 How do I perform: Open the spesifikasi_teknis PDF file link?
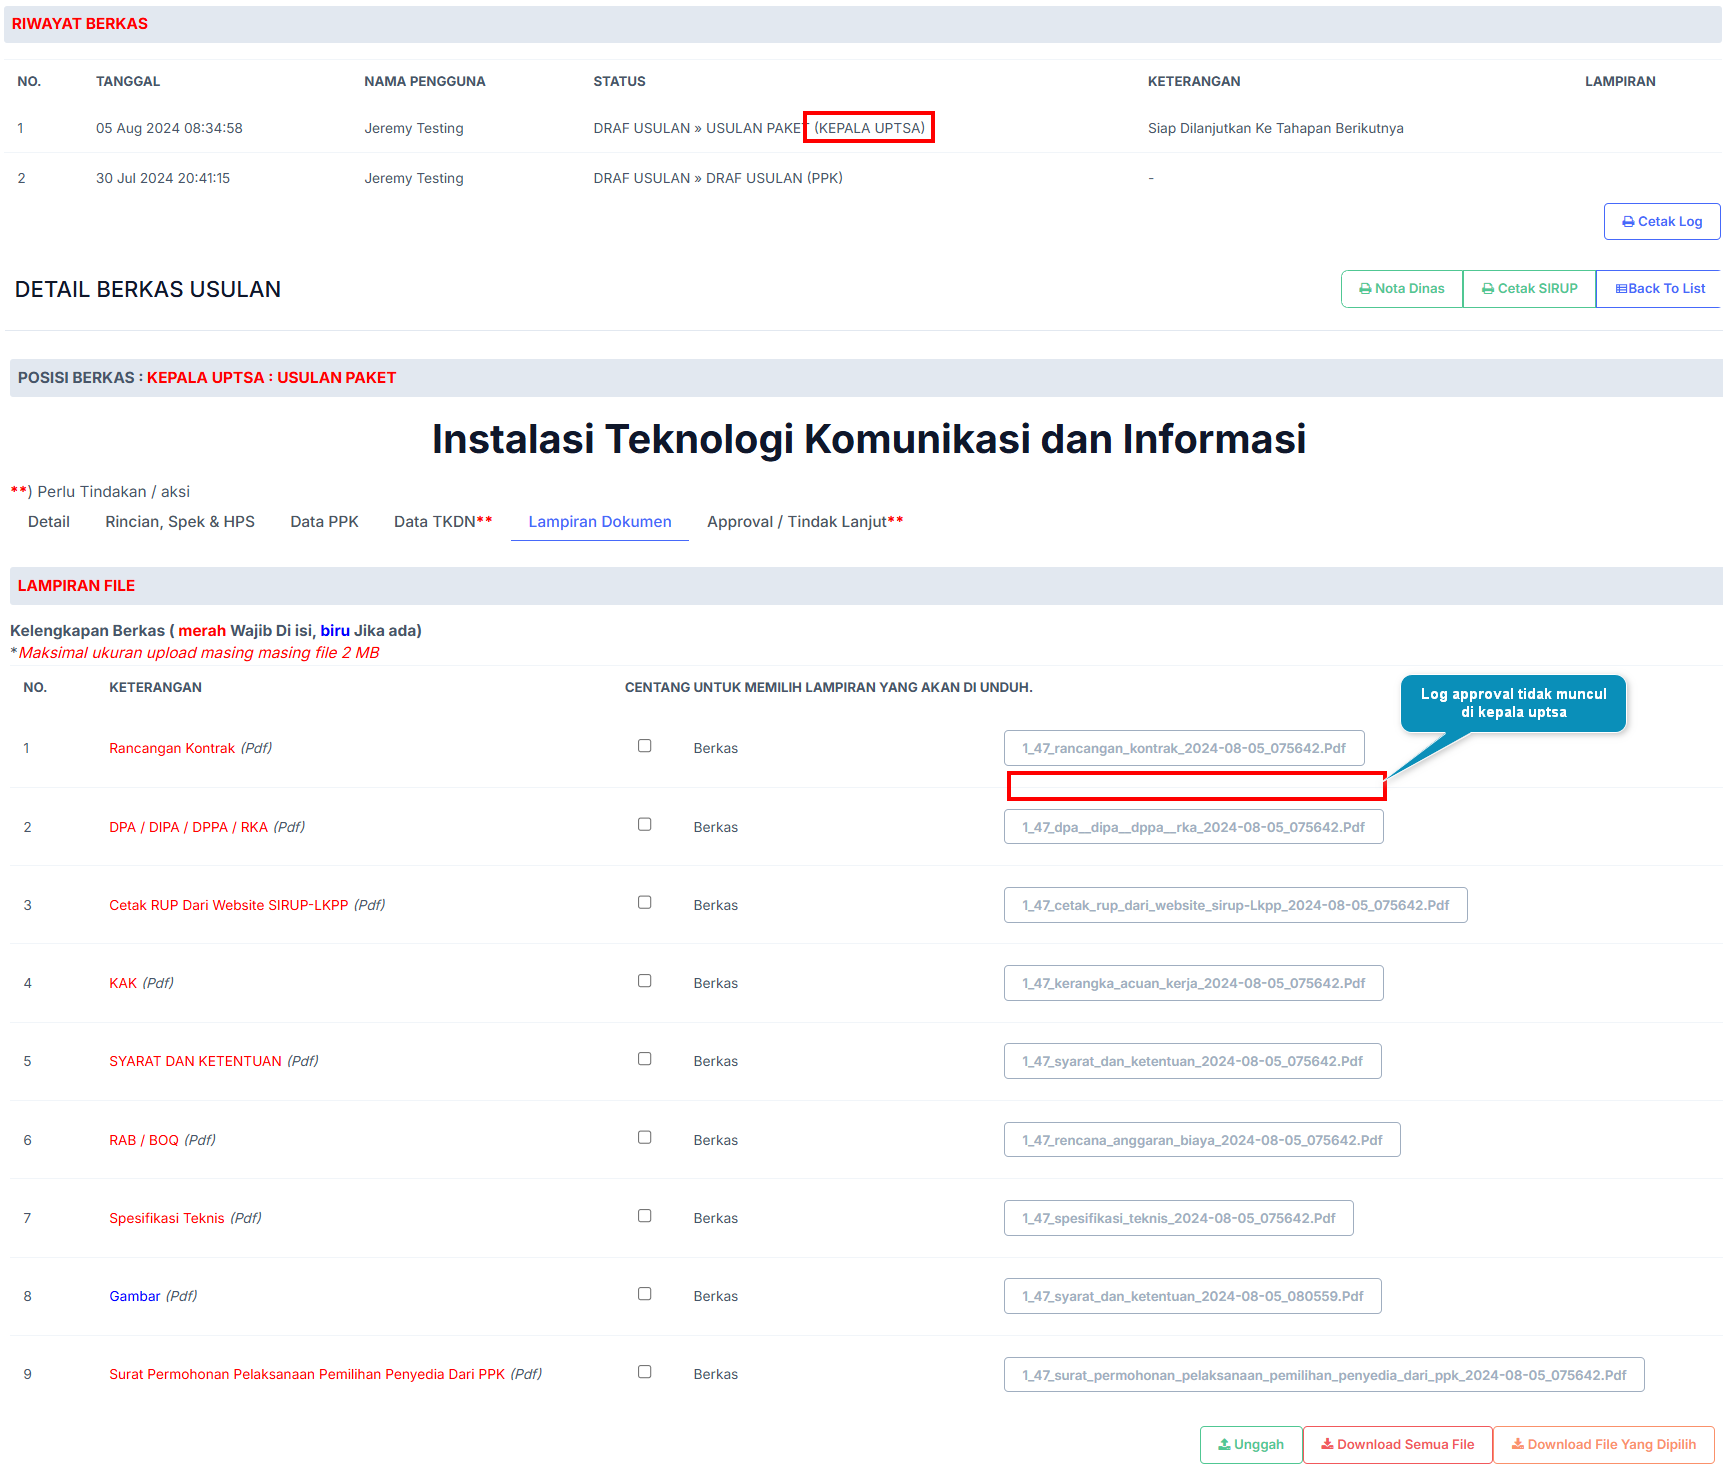pos(1178,1218)
